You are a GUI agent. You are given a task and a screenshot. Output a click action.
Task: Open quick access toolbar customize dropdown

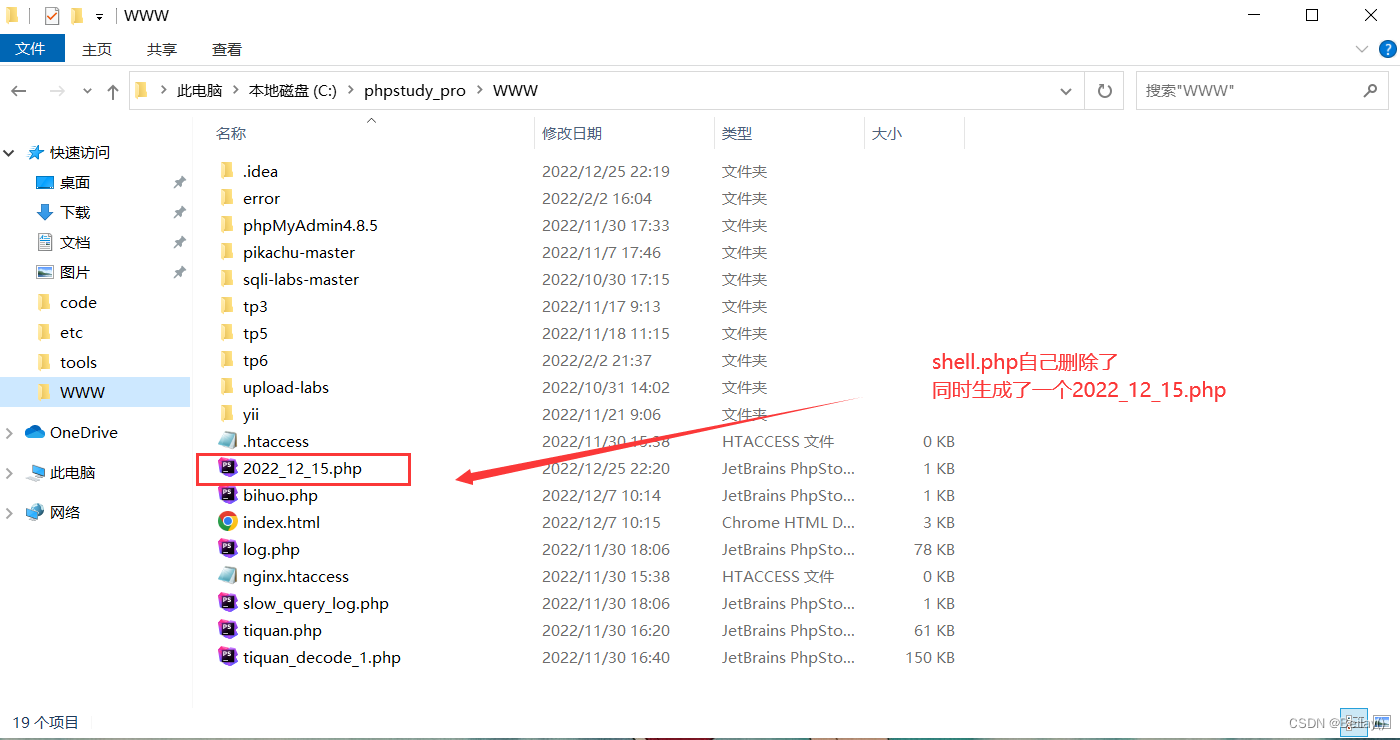tap(99, 17)
